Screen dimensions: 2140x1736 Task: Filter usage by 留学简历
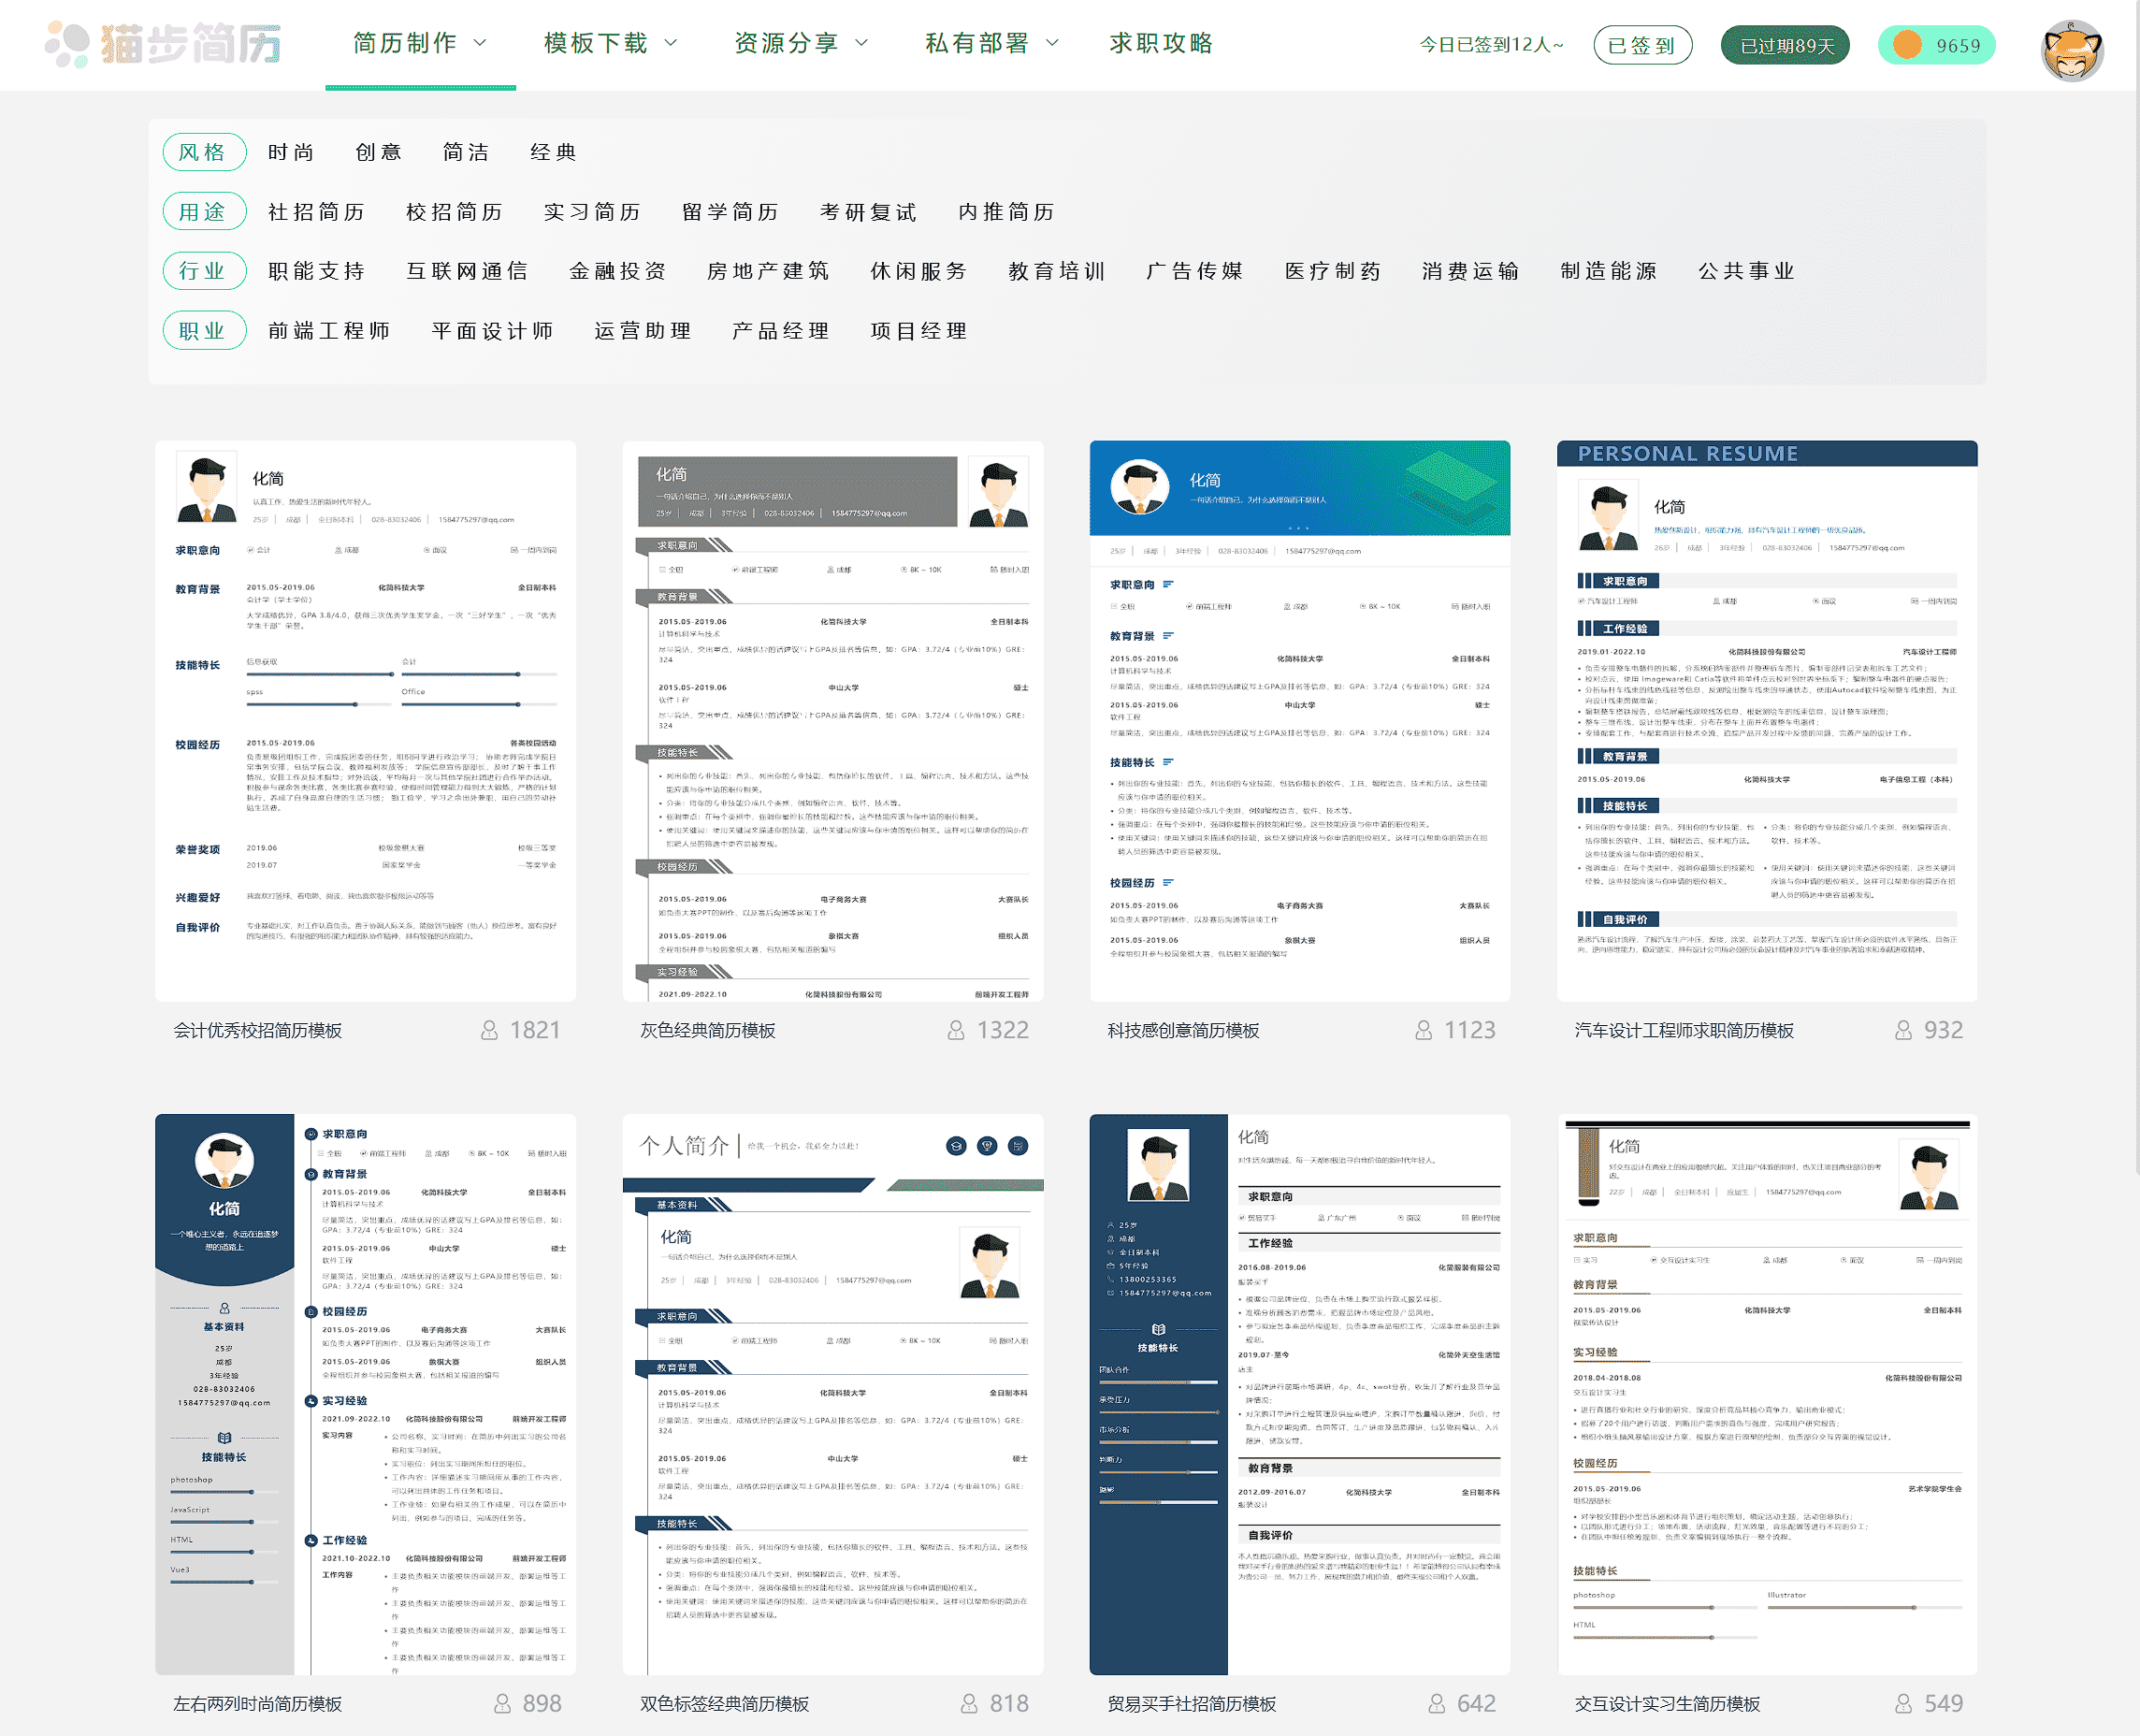pyautogui.click(x=731, y=212)
